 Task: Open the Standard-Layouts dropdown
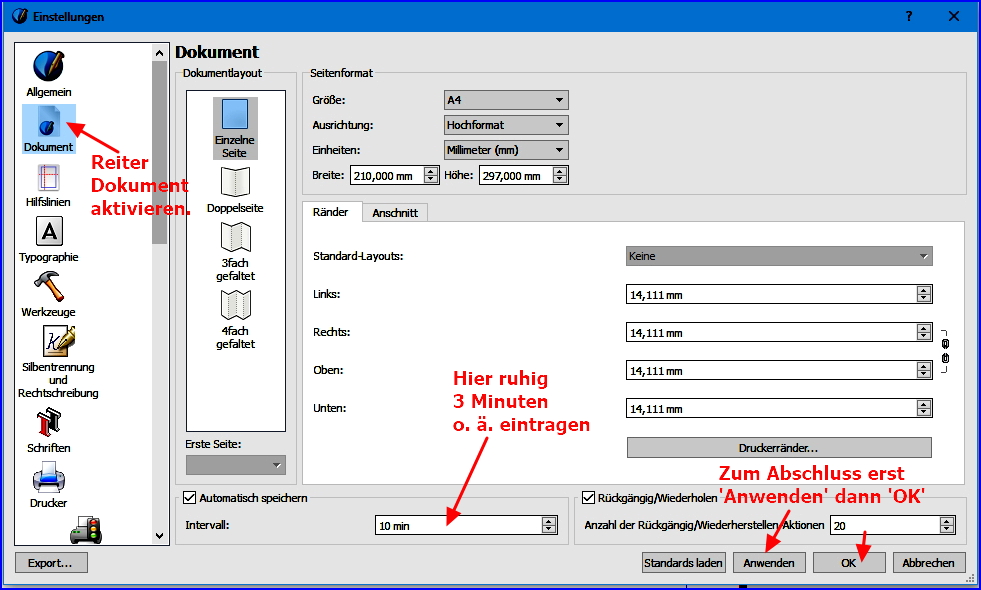coord(779,256)
